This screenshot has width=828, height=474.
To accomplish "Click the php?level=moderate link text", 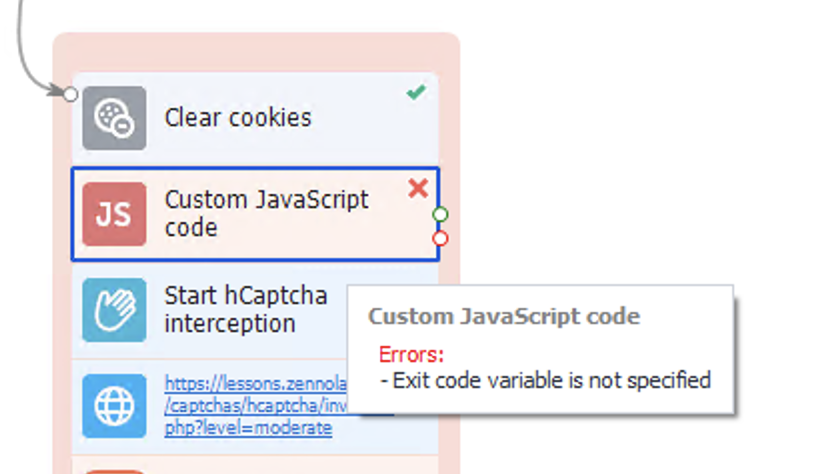I will [x=248, y=428].
